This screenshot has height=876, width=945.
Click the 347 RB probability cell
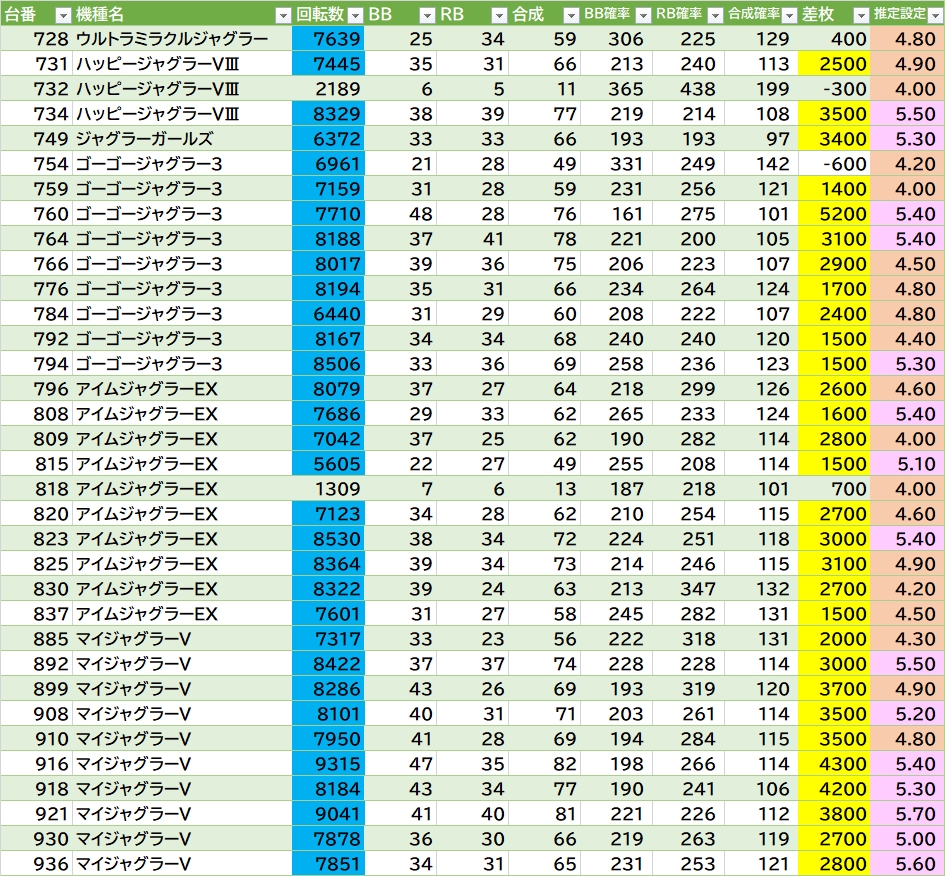(x=688, y=589)
